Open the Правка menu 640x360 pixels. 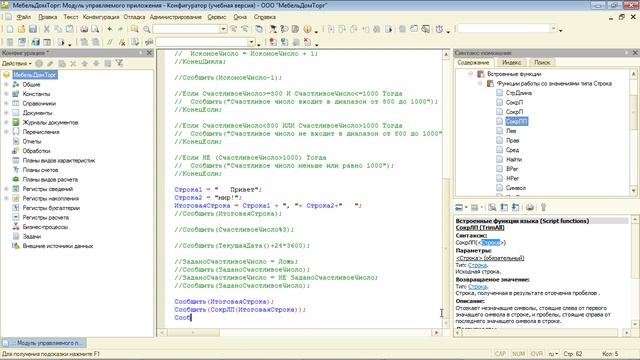coord(48,17)
